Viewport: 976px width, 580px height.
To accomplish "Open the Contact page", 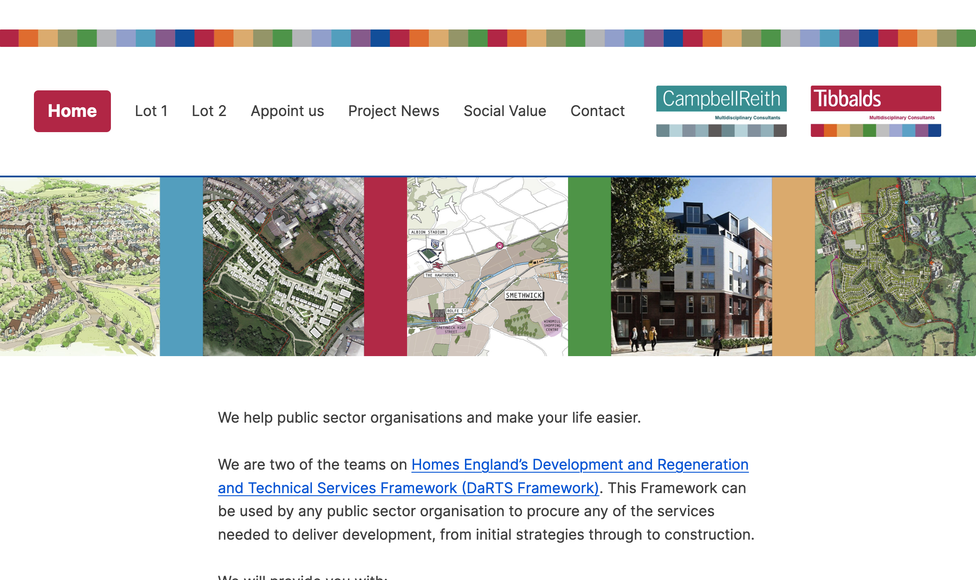I will point(597,111).
